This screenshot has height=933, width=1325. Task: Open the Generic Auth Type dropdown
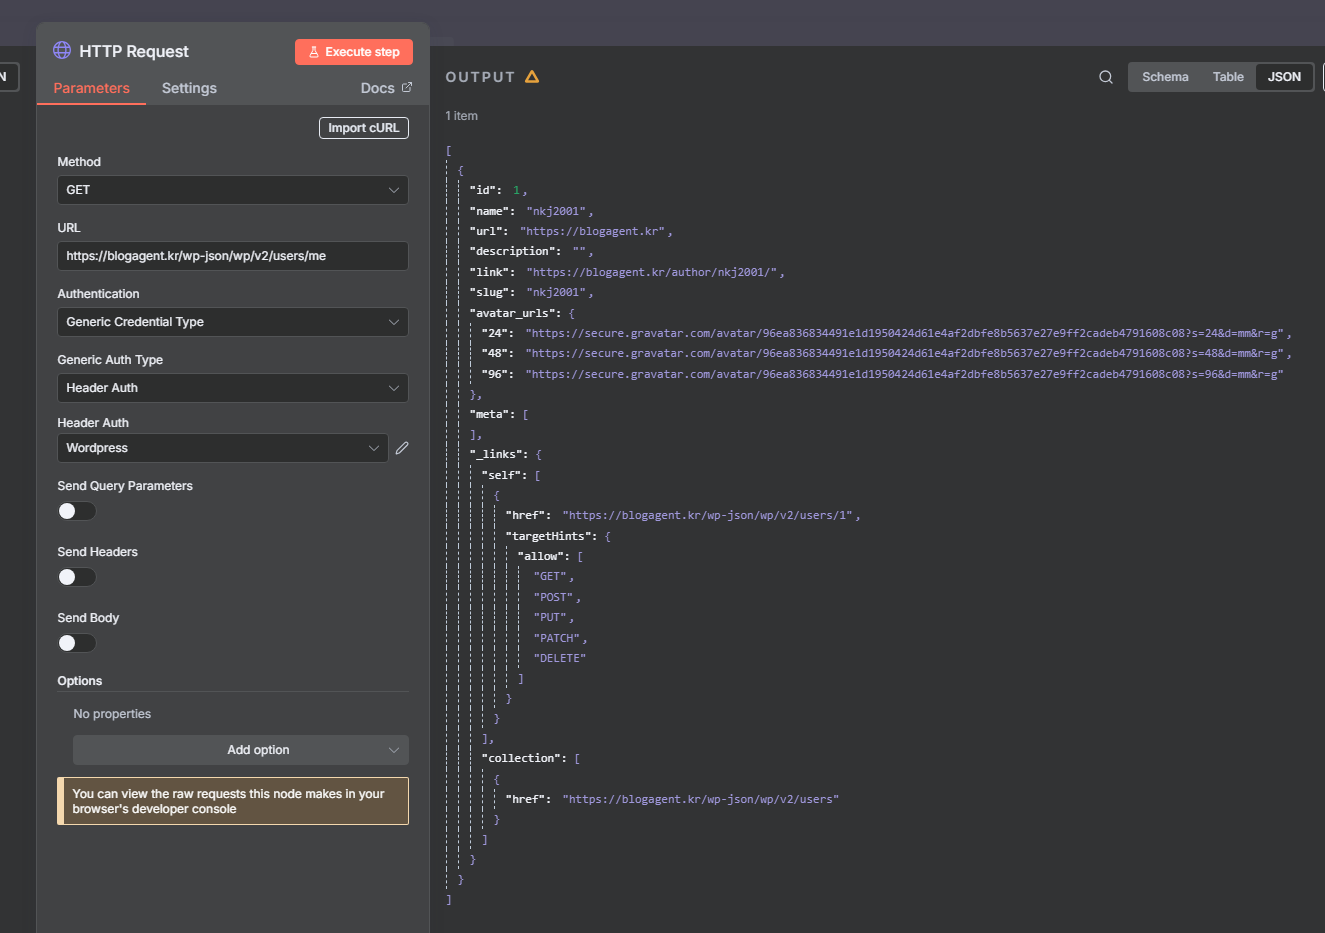[x=232, y=388]
